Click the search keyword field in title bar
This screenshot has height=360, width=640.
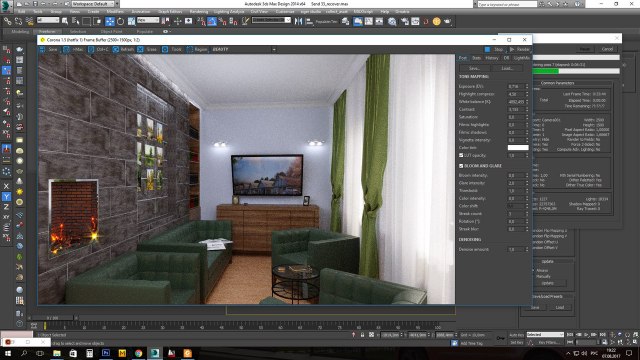point(507,4)
